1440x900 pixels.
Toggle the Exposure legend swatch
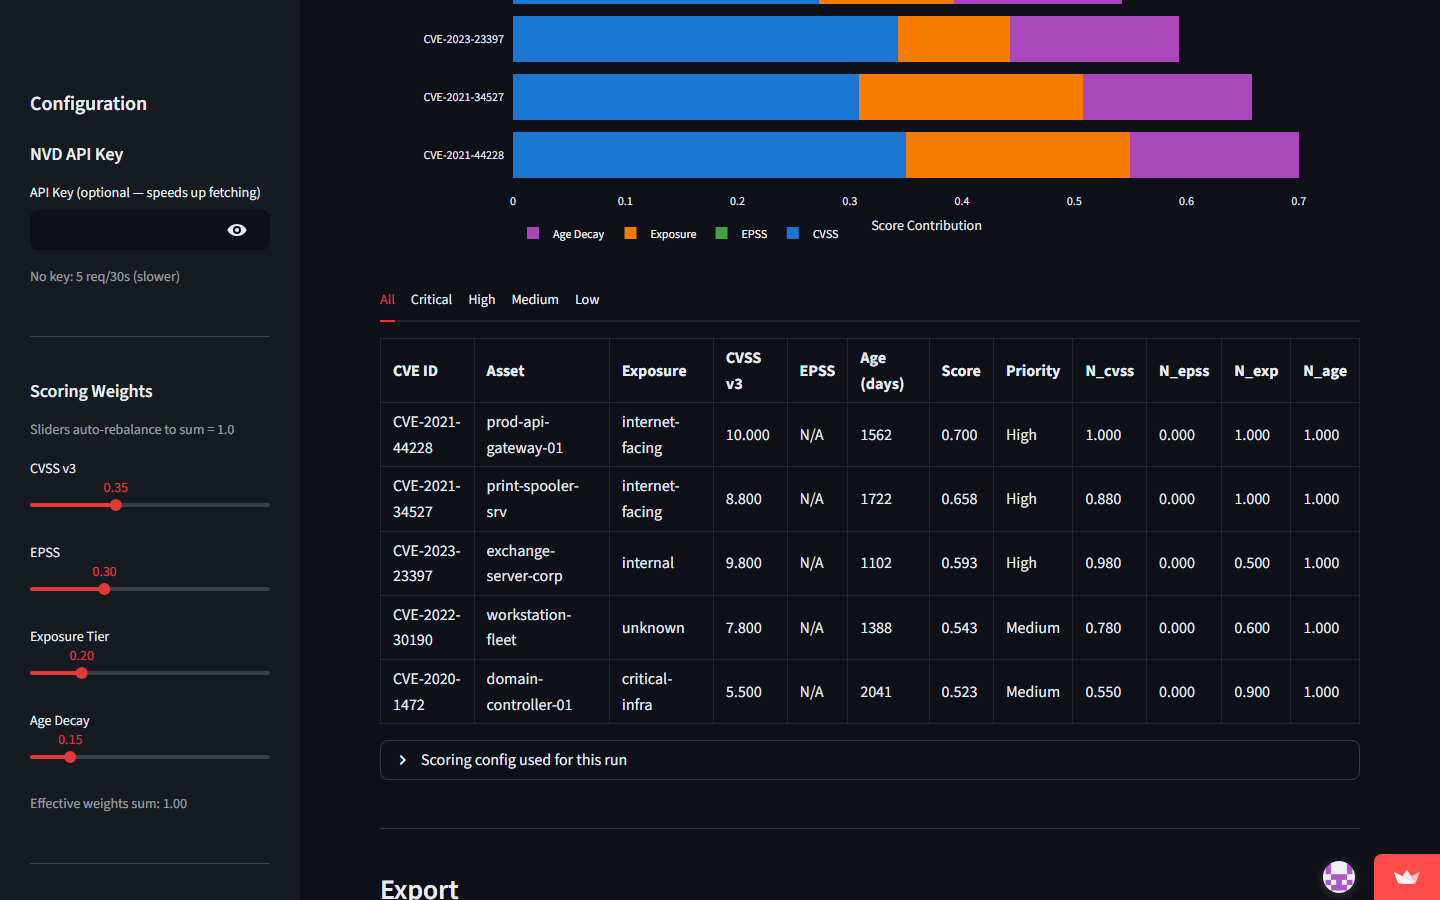pos(630,234)
